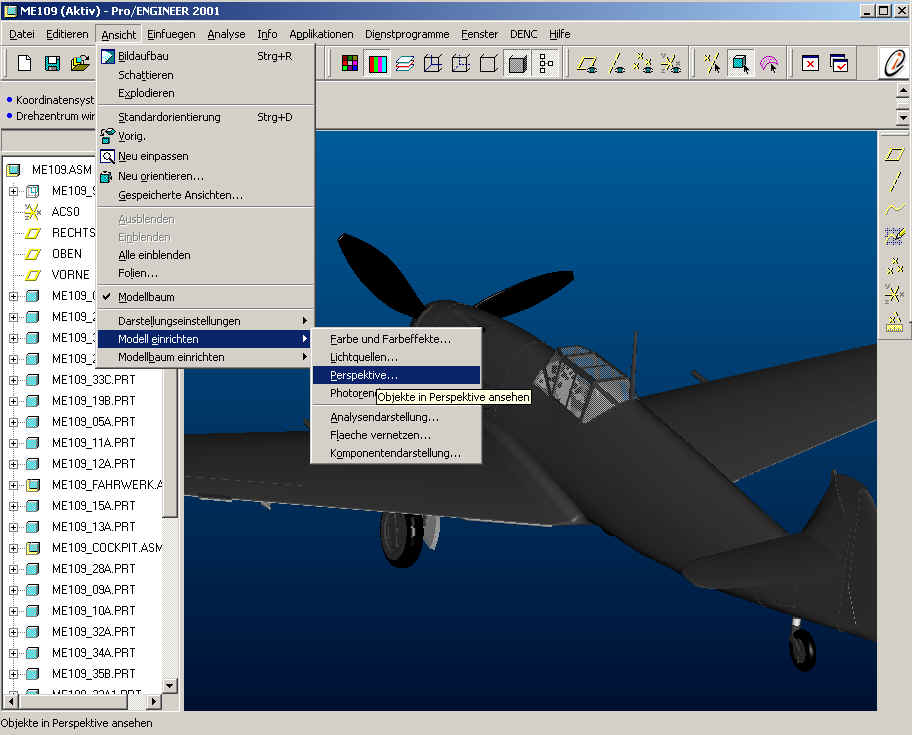Open the Applikationen menu
This screenshot has width=912, height=735.
pos(321,34)
